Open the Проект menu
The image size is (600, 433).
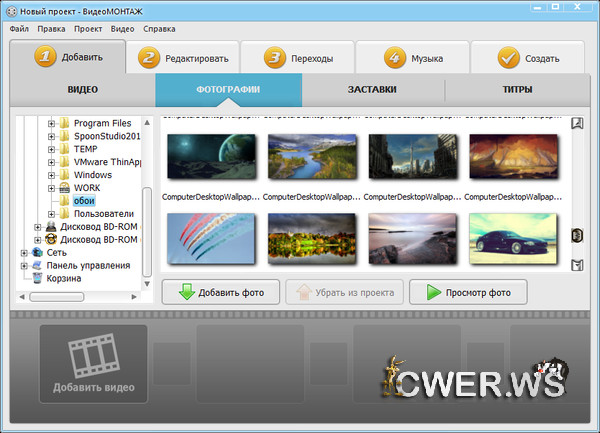88,29
